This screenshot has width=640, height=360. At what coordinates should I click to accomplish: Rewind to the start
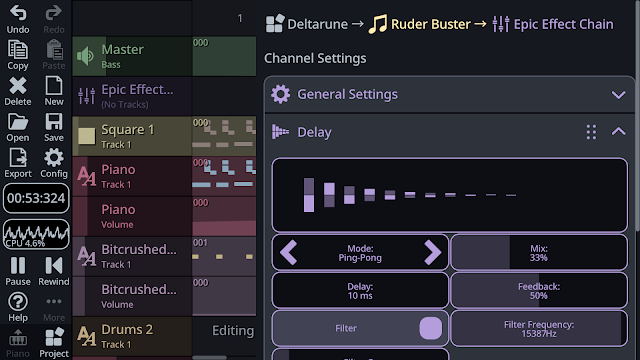point(53,271)
